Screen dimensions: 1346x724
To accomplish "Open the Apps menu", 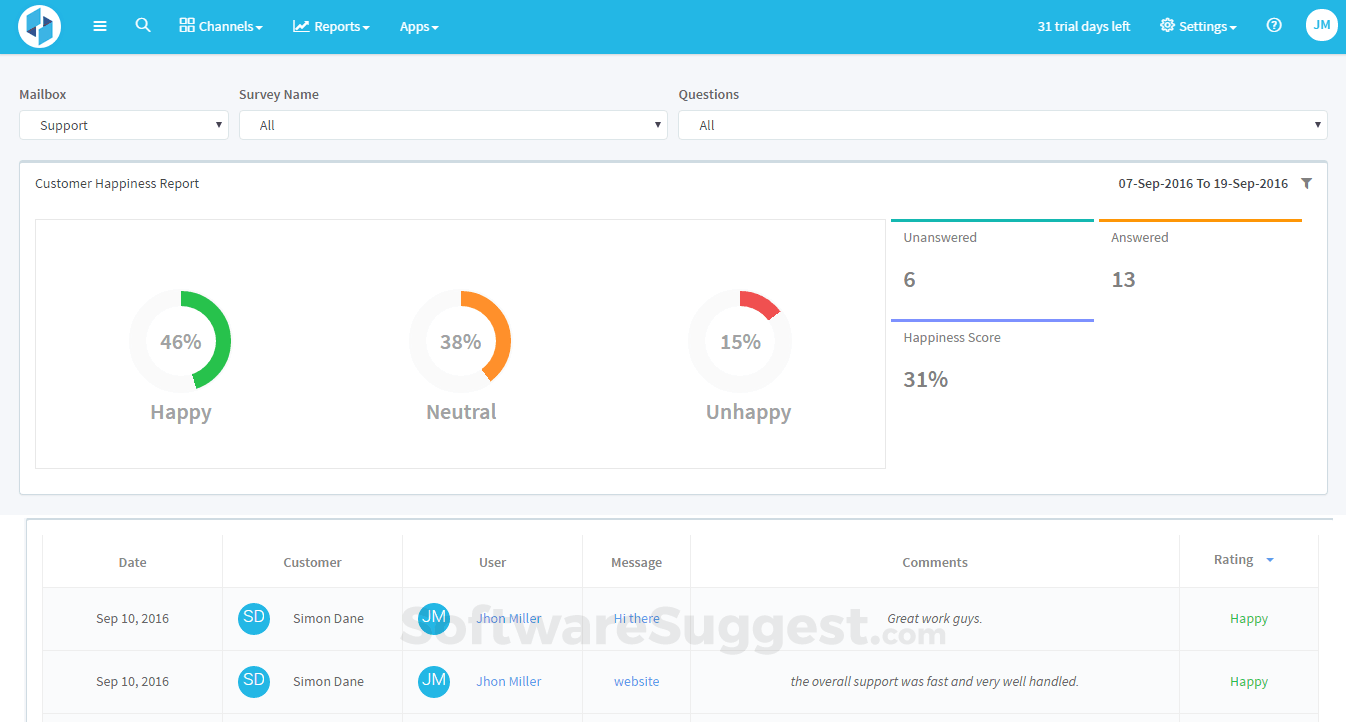I will tap(419, 27).
